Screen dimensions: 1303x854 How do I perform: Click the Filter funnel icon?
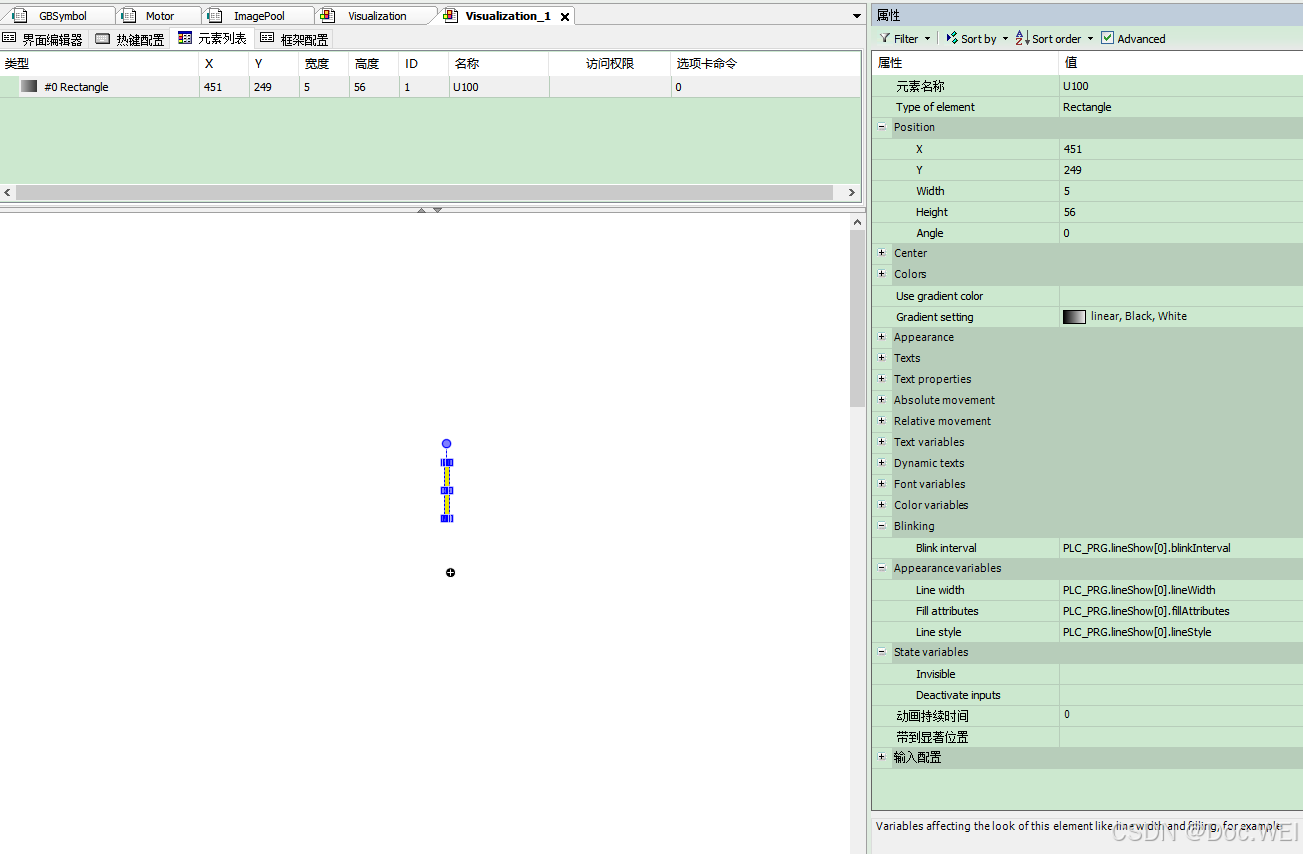885,39
